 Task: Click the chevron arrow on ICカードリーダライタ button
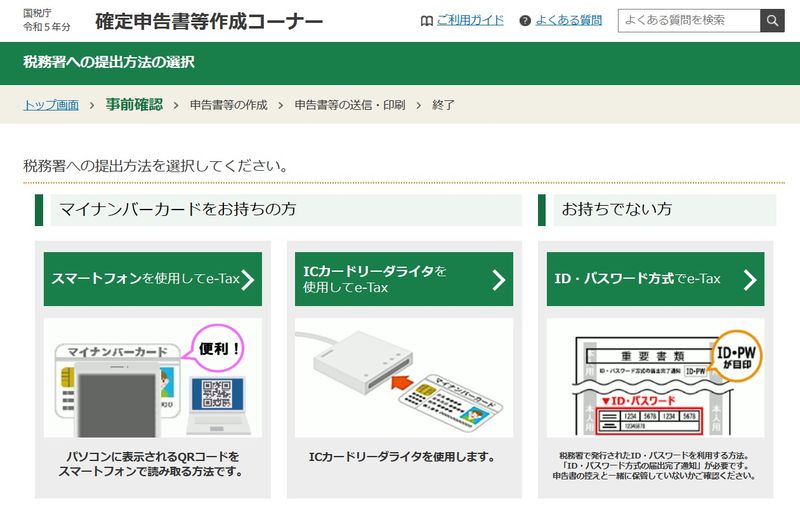click(499, 280)
